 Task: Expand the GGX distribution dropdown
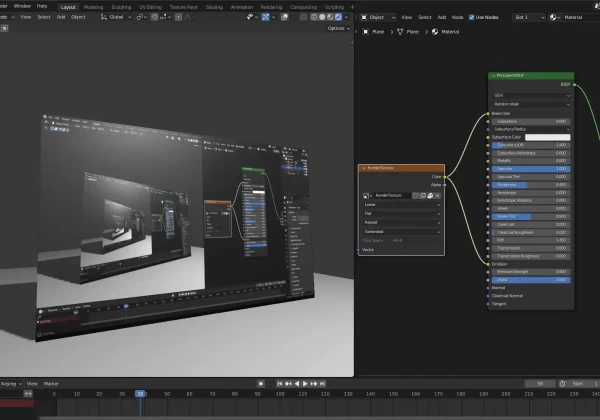click(530, 95)
